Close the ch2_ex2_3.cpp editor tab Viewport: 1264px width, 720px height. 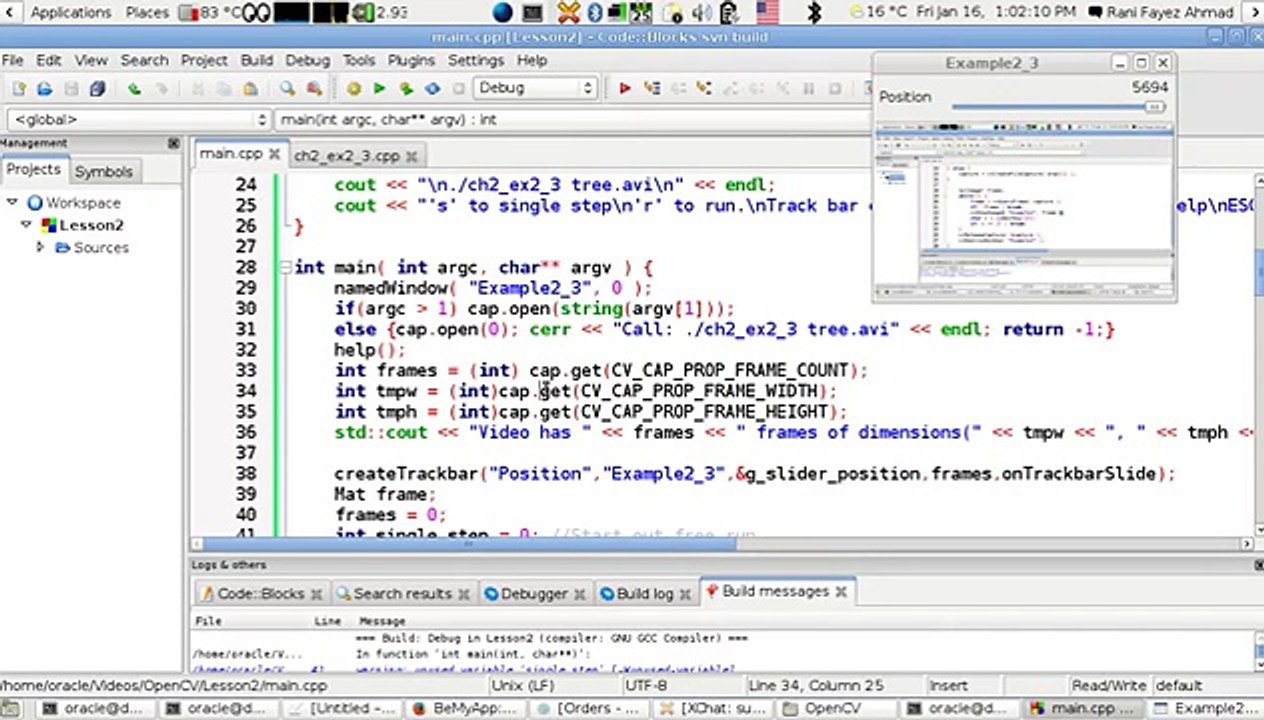click(x=412, y=156)
